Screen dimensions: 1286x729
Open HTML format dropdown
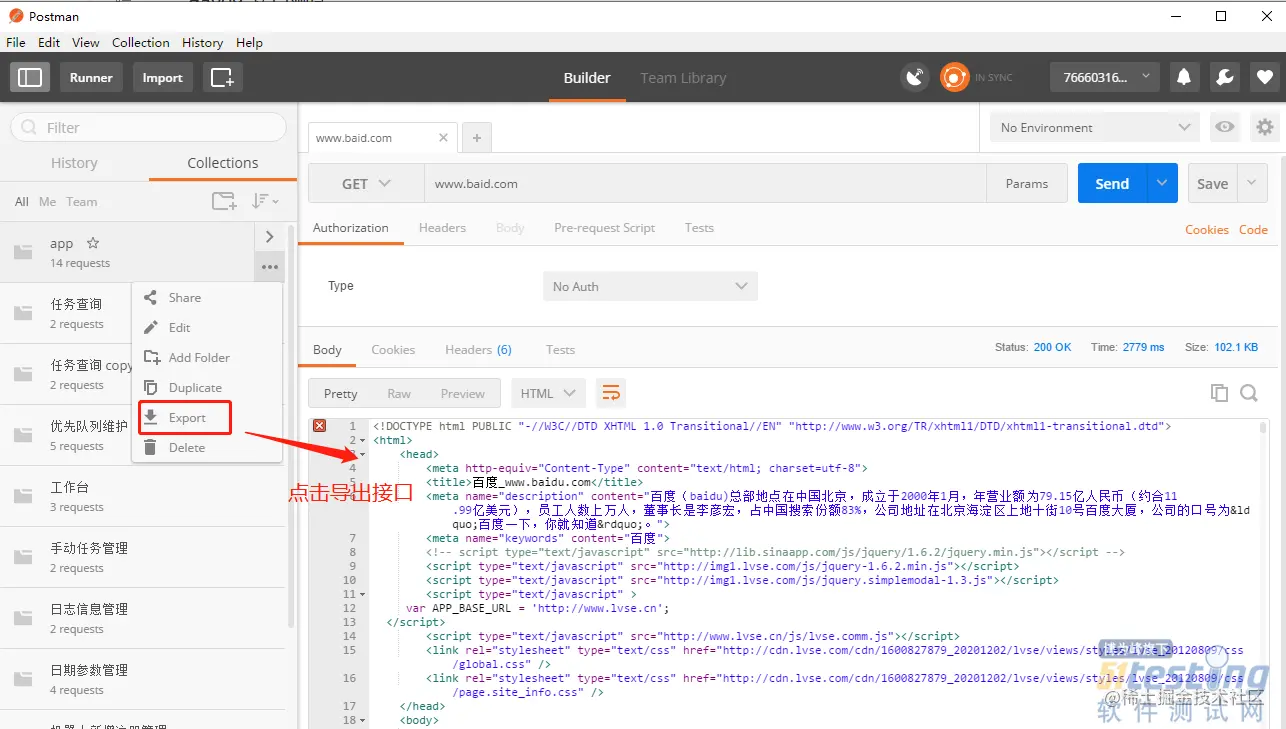tap(548, 393)
